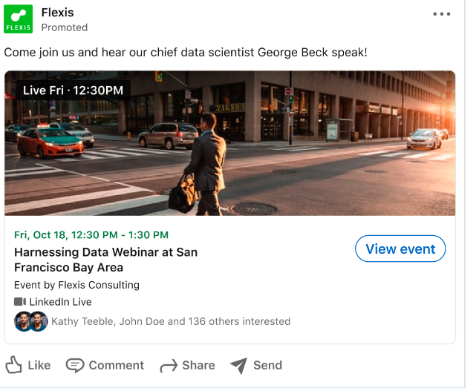This screenshot has height=391, width=466.
Task: Click the speech bubble Comment icon
Action: click(x=75, y=365)
